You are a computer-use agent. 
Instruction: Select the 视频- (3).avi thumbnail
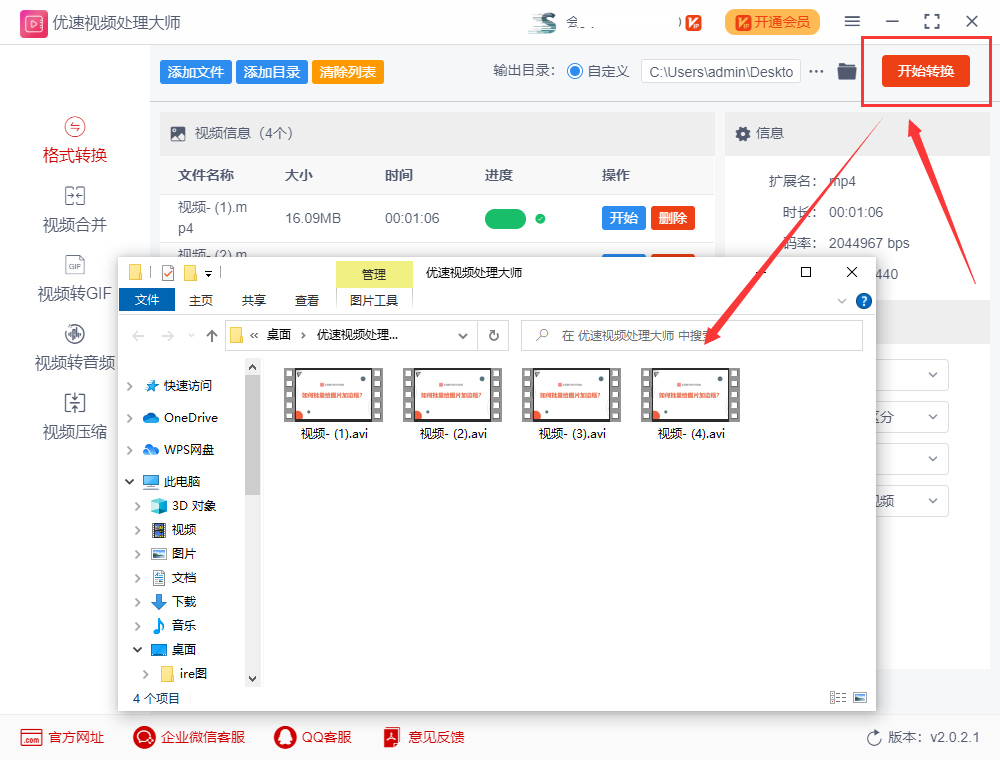click(571, 402)
